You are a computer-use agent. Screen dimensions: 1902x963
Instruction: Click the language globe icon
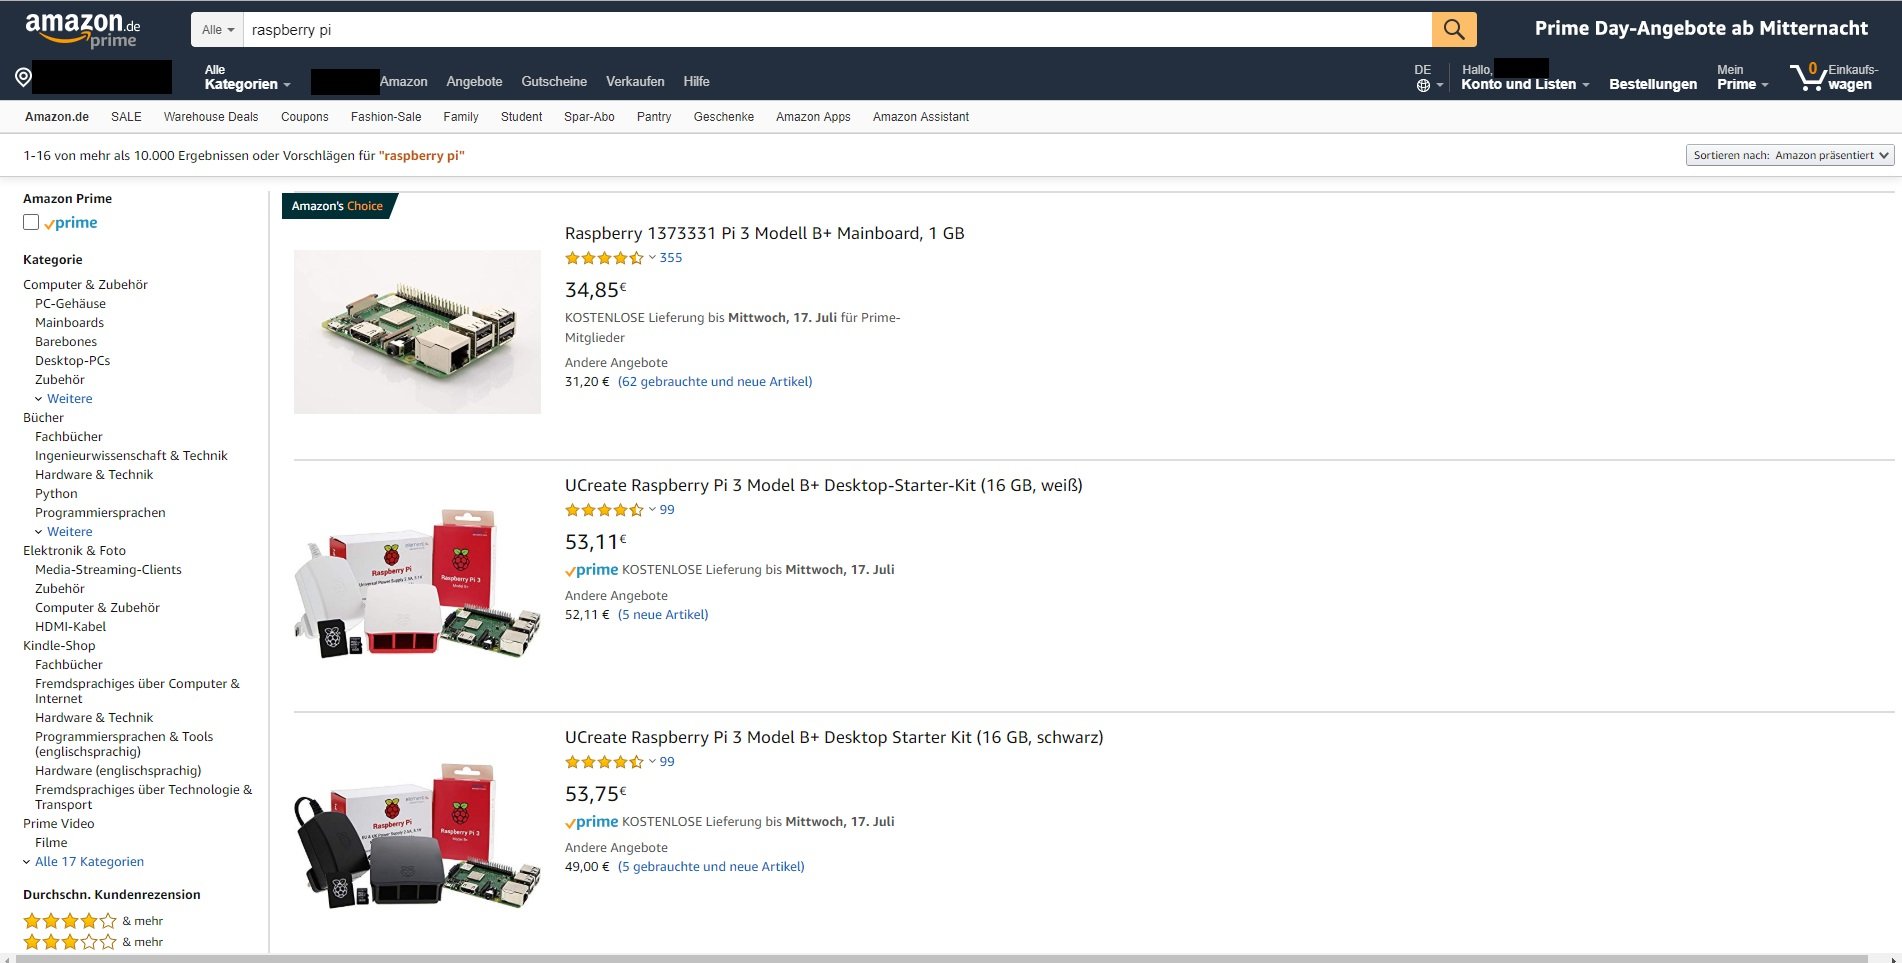1423,85
